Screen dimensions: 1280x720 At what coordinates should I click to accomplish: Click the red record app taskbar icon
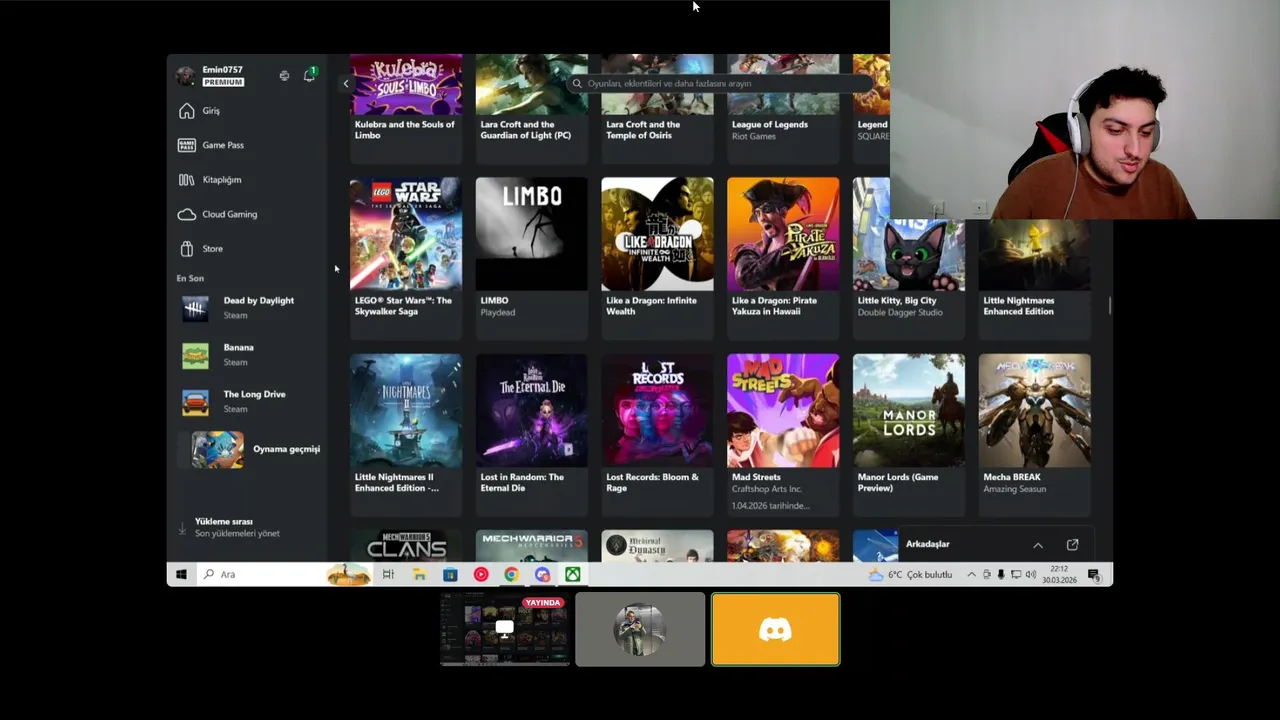coord(481,574)
